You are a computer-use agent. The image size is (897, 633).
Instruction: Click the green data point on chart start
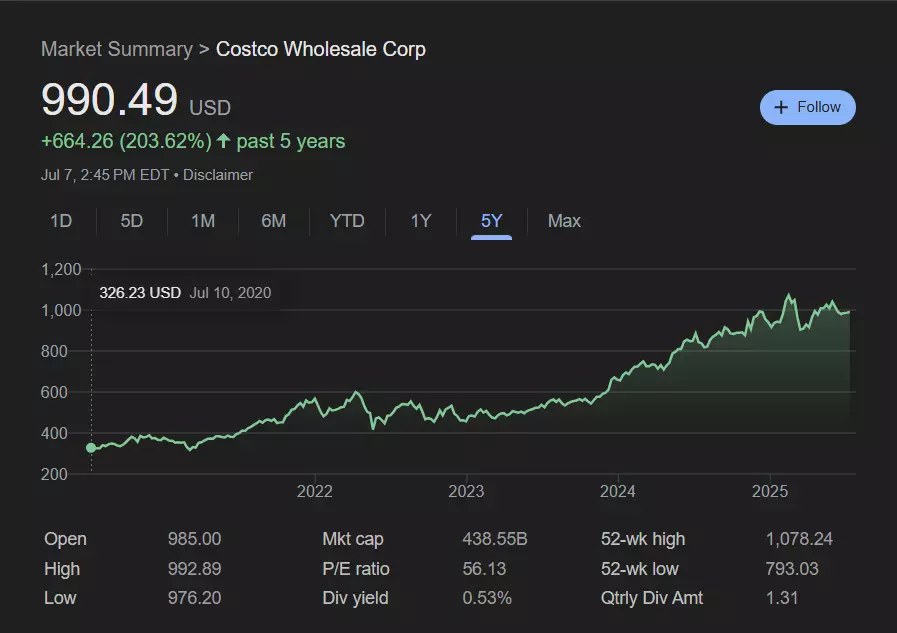click(91, 448)
